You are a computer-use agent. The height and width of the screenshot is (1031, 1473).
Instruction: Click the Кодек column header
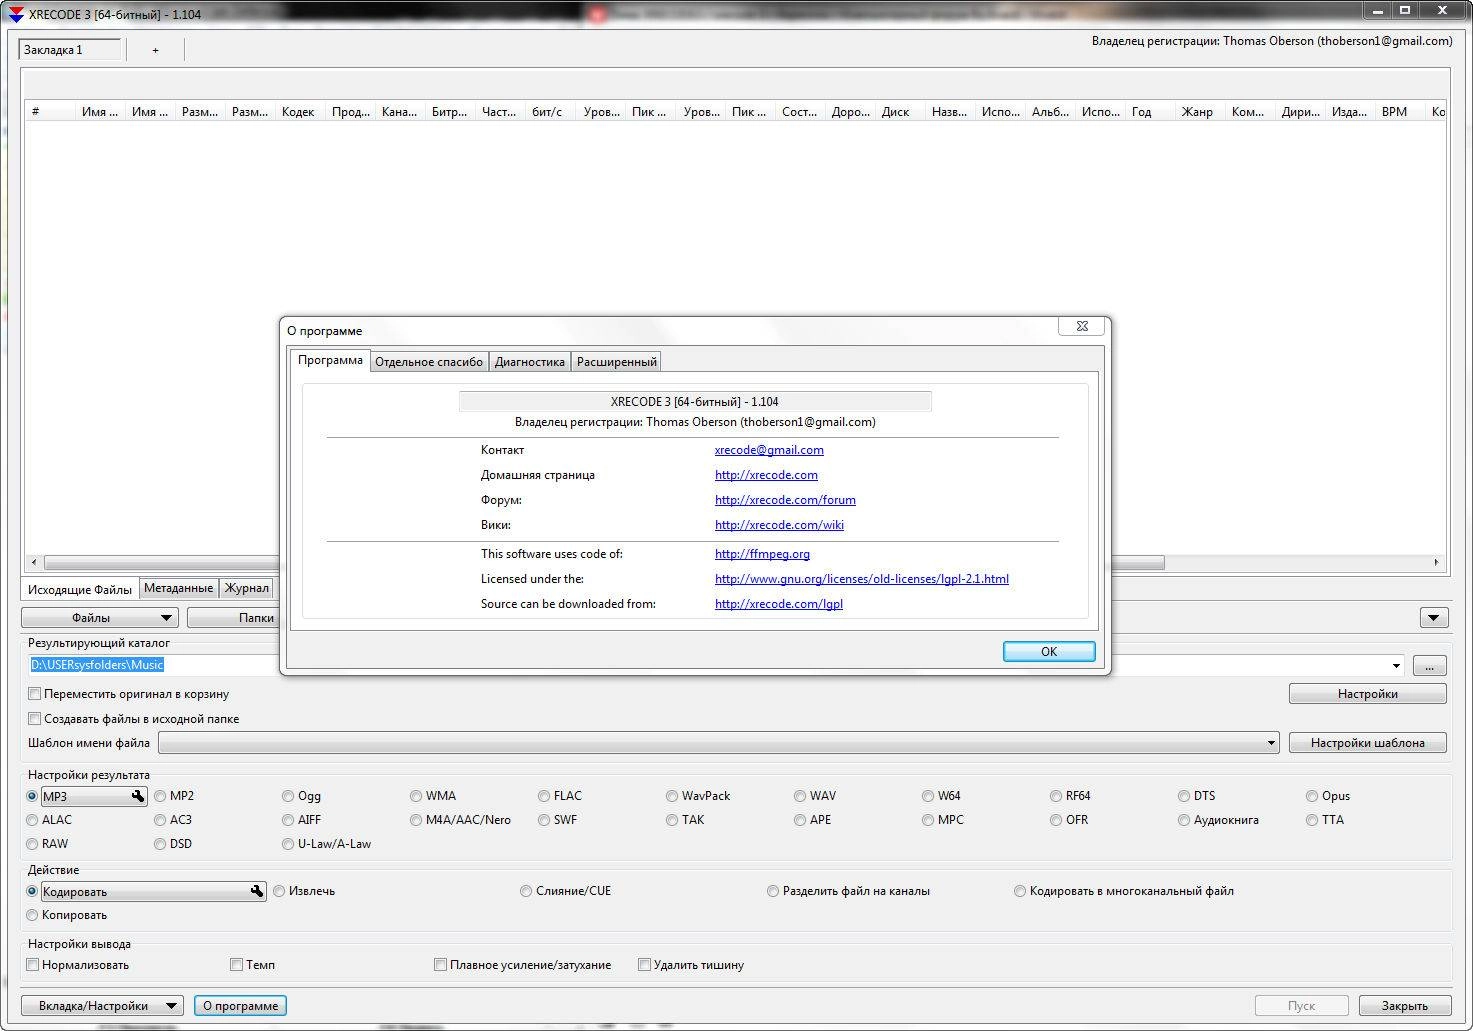(x=298, y=112)
